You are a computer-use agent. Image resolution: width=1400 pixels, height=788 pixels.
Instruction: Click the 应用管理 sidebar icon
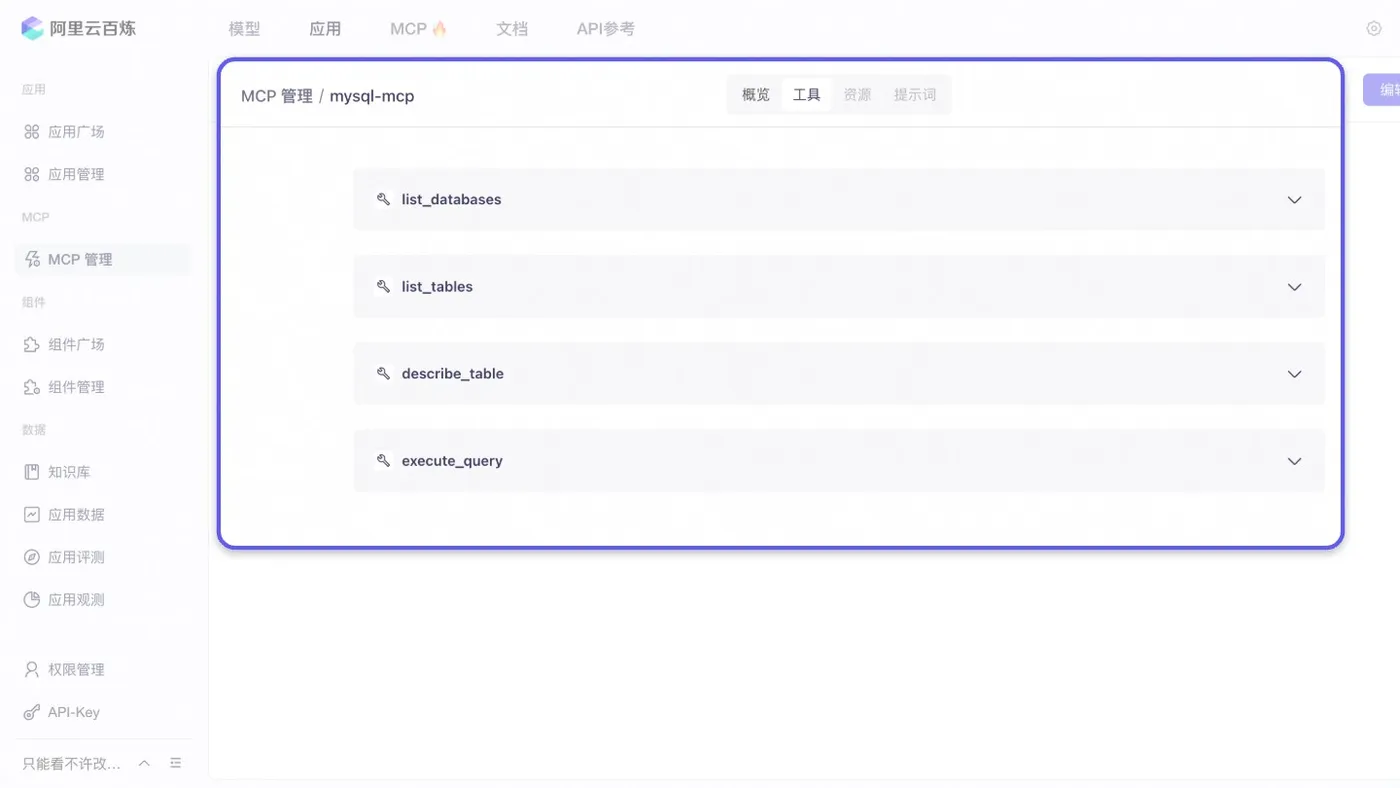[x=32, y=174]
